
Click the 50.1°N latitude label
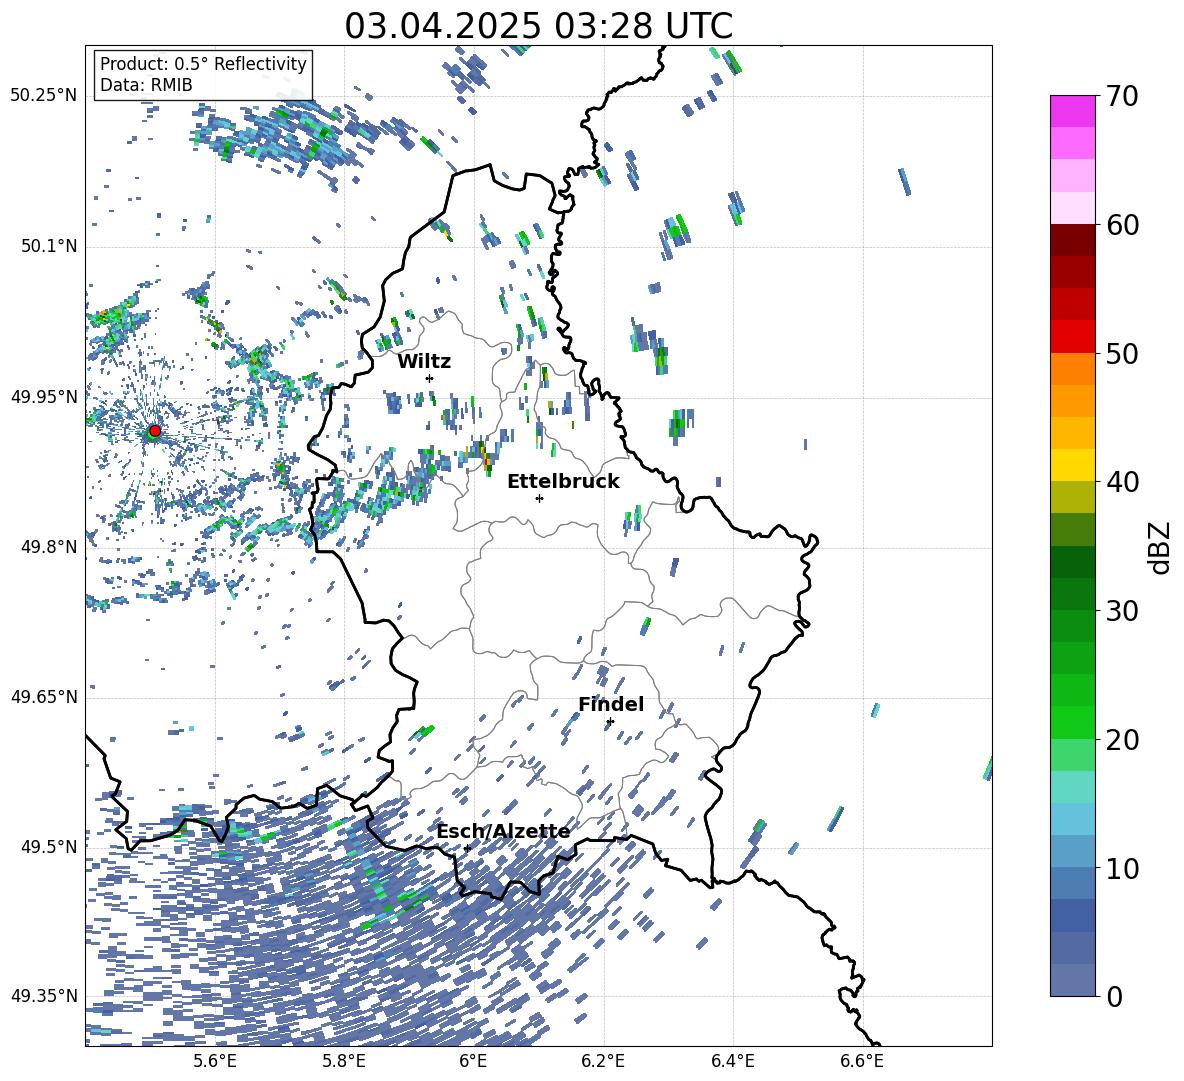[48, 246]
